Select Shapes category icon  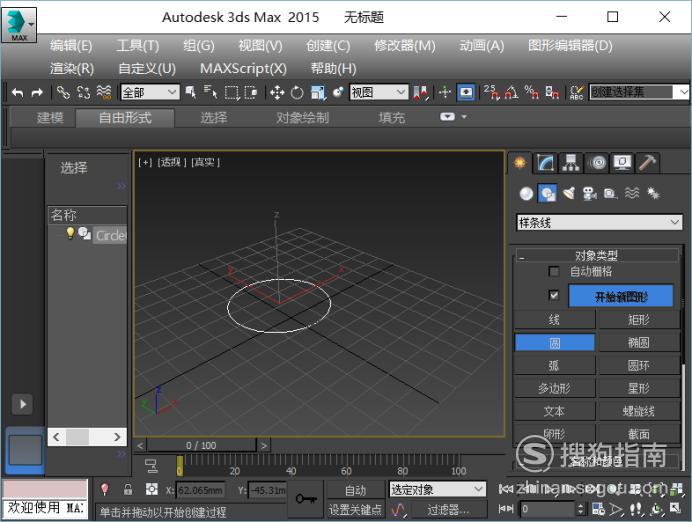pyautogui.click(x=547, y=194)
